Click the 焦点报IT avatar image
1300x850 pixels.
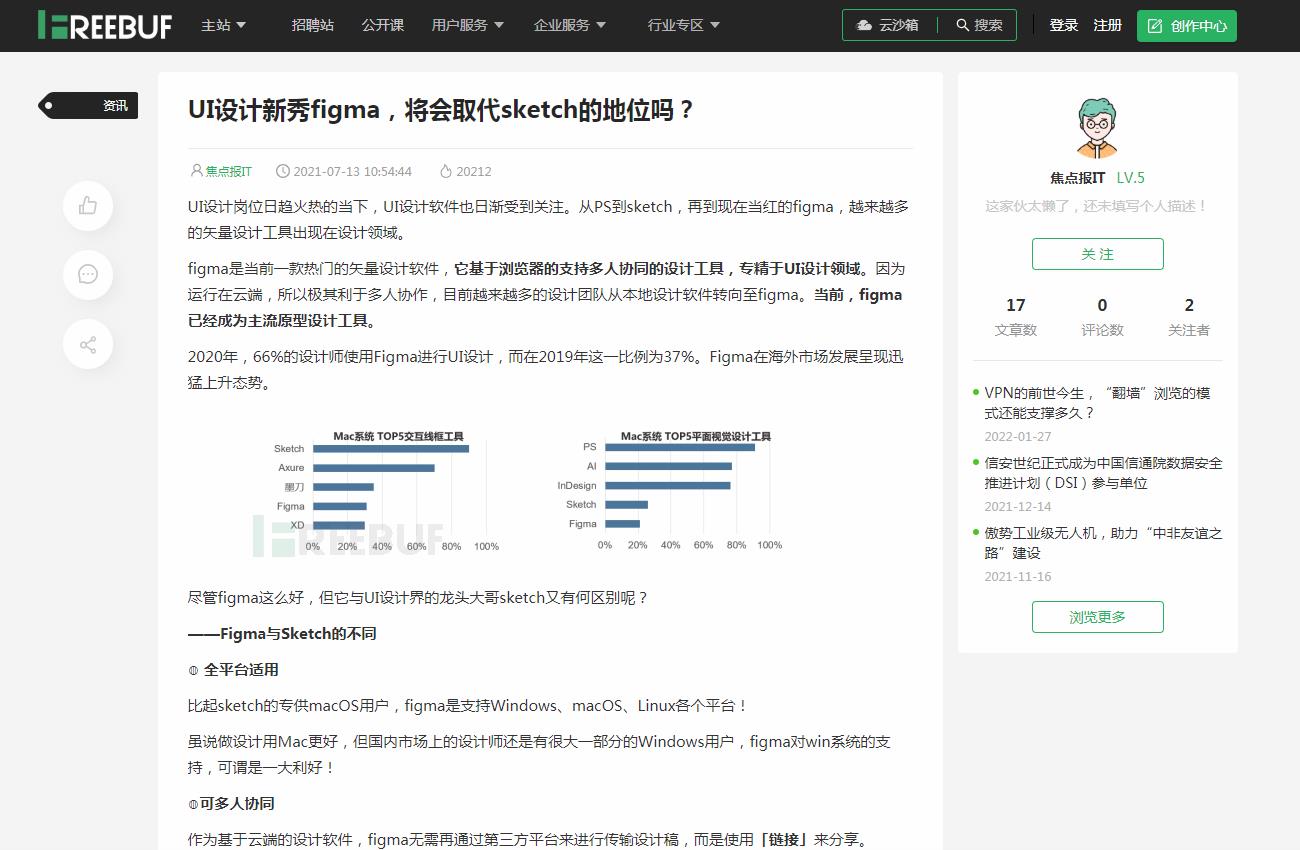(1097, 128)
